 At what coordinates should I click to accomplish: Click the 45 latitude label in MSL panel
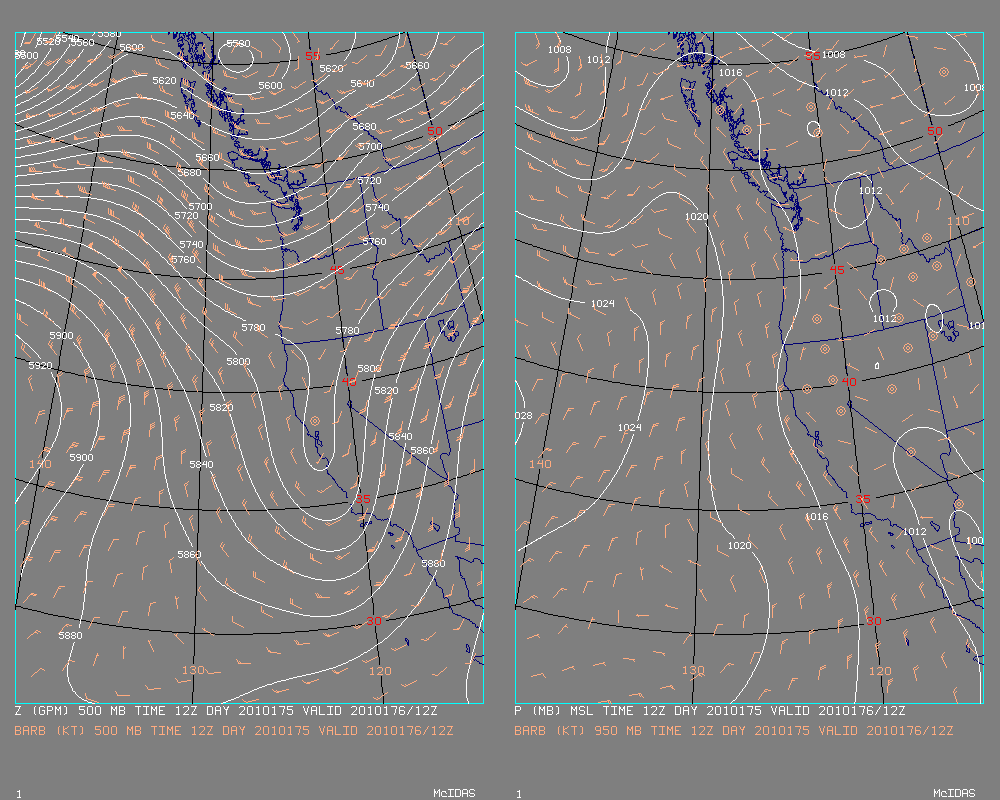pyautogui.click(x=837, y=270)
